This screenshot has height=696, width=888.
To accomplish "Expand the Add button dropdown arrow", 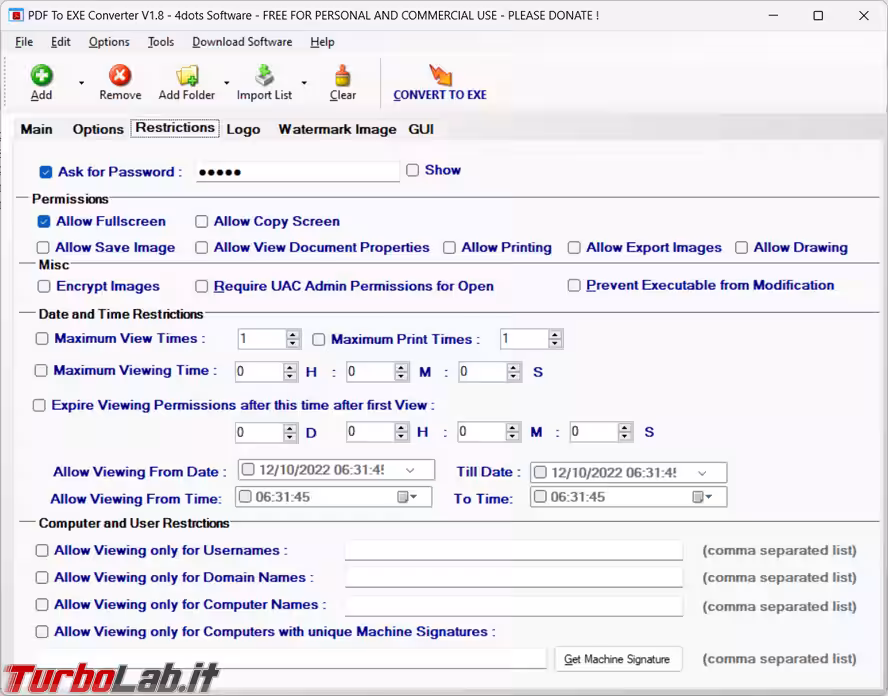I will click(81, 83).
